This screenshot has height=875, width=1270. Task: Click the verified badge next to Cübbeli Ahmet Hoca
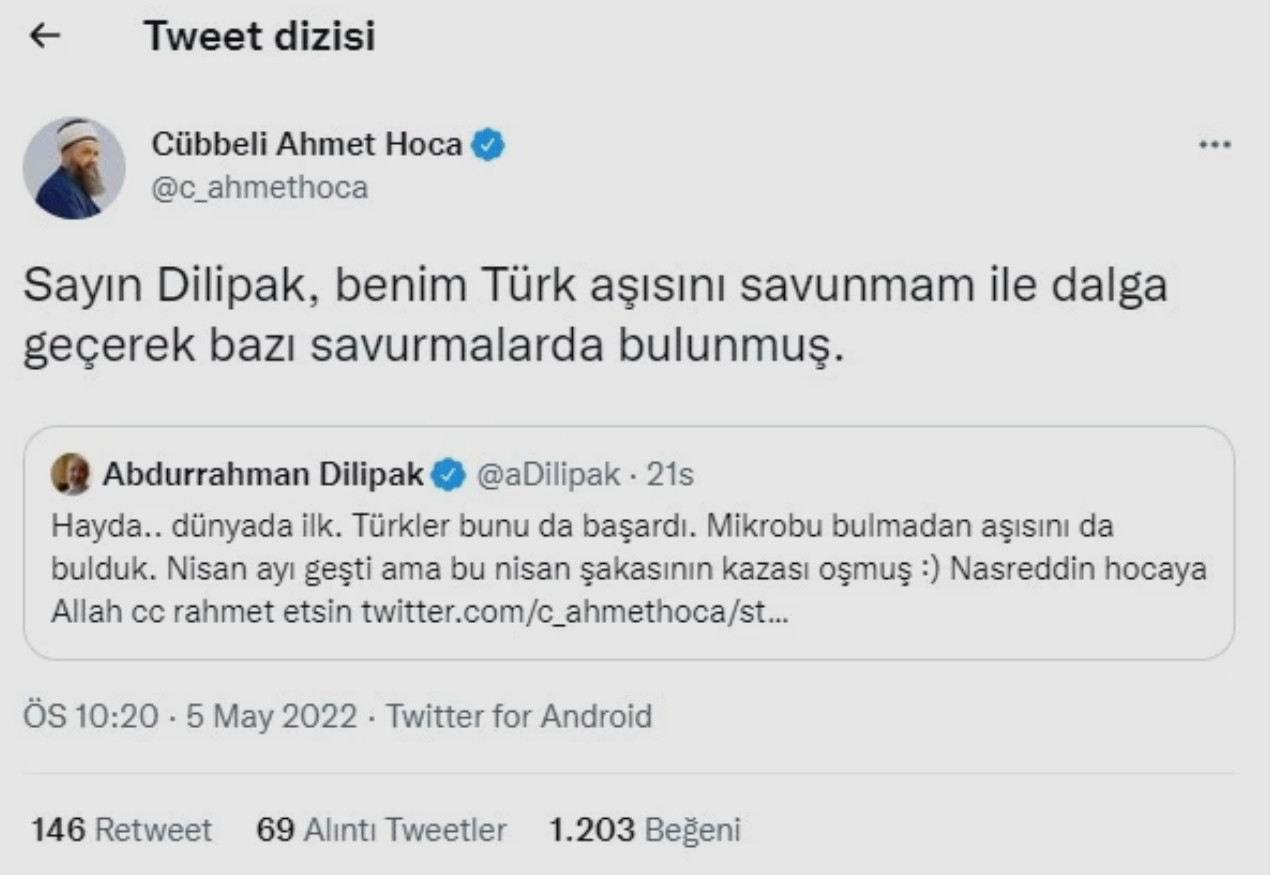pyautogui.click(x=487, y=143)
